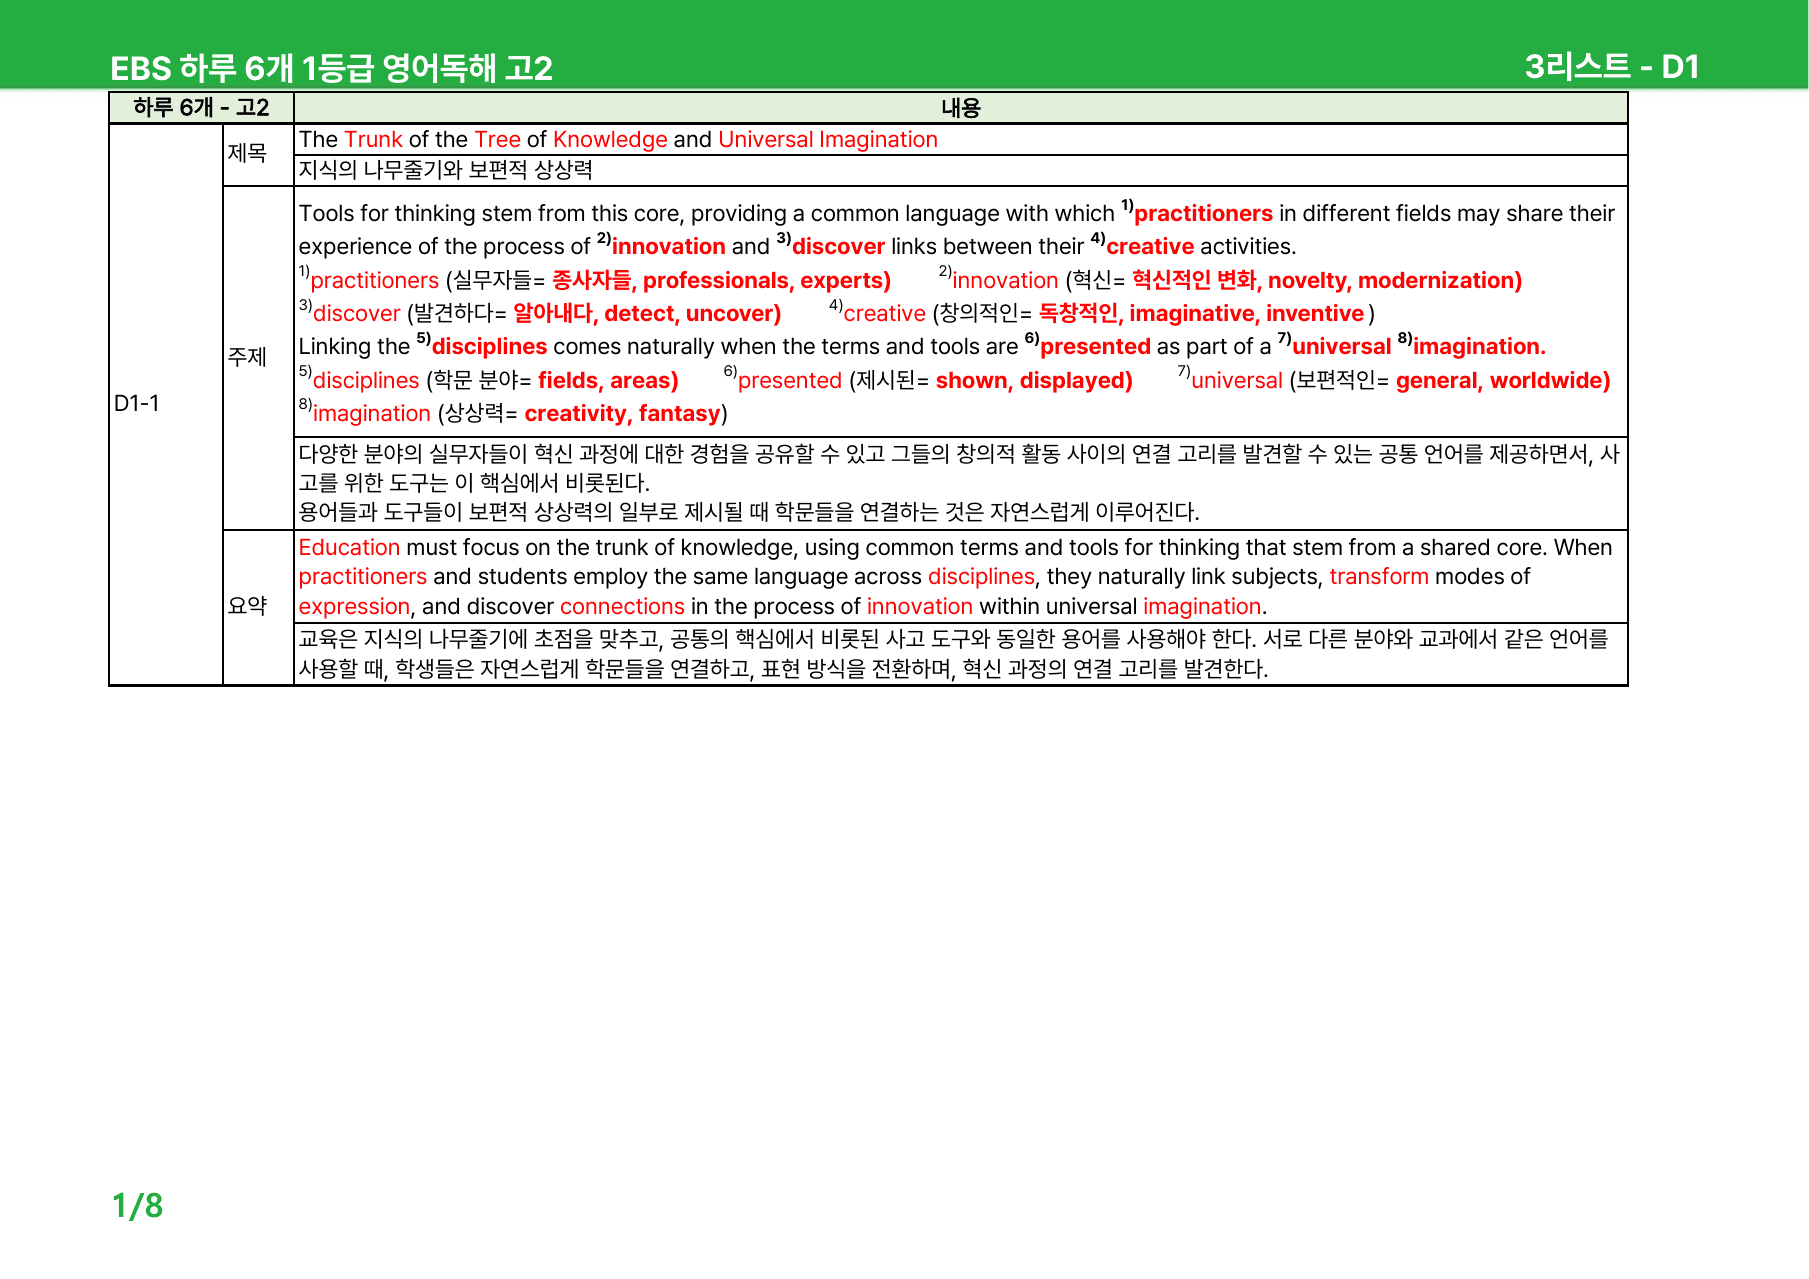Click the page number '1/8'
This screenshot has height=1279, width=1809.
tap(137, 1206)
